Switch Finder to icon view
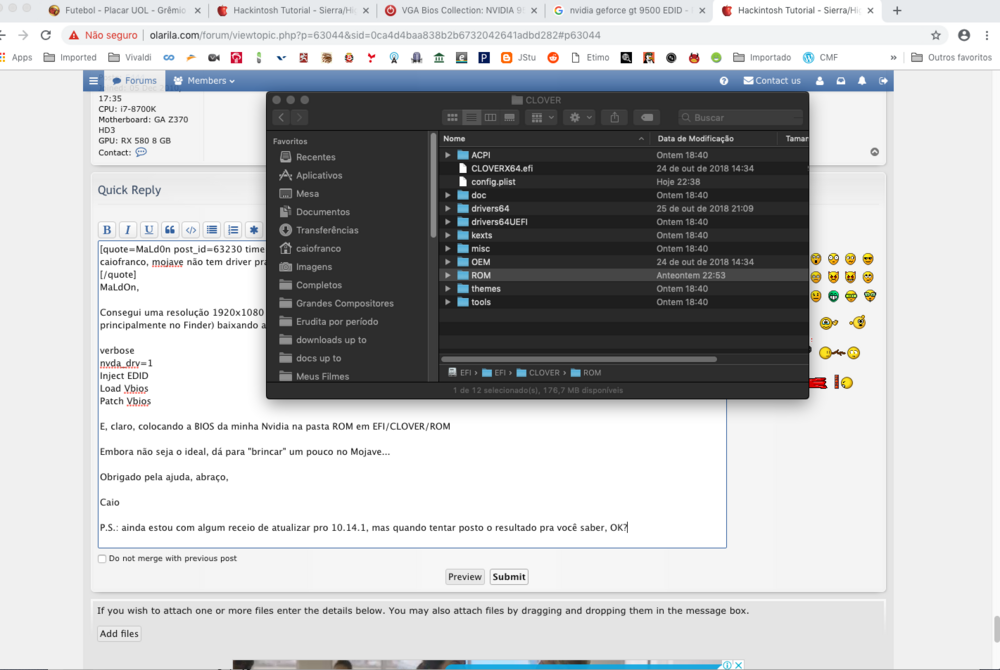 click(x=453, y=117)
